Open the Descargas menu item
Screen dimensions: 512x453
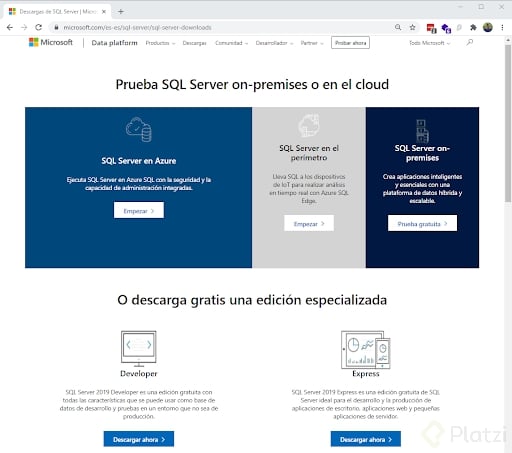[x=194, y=43]
